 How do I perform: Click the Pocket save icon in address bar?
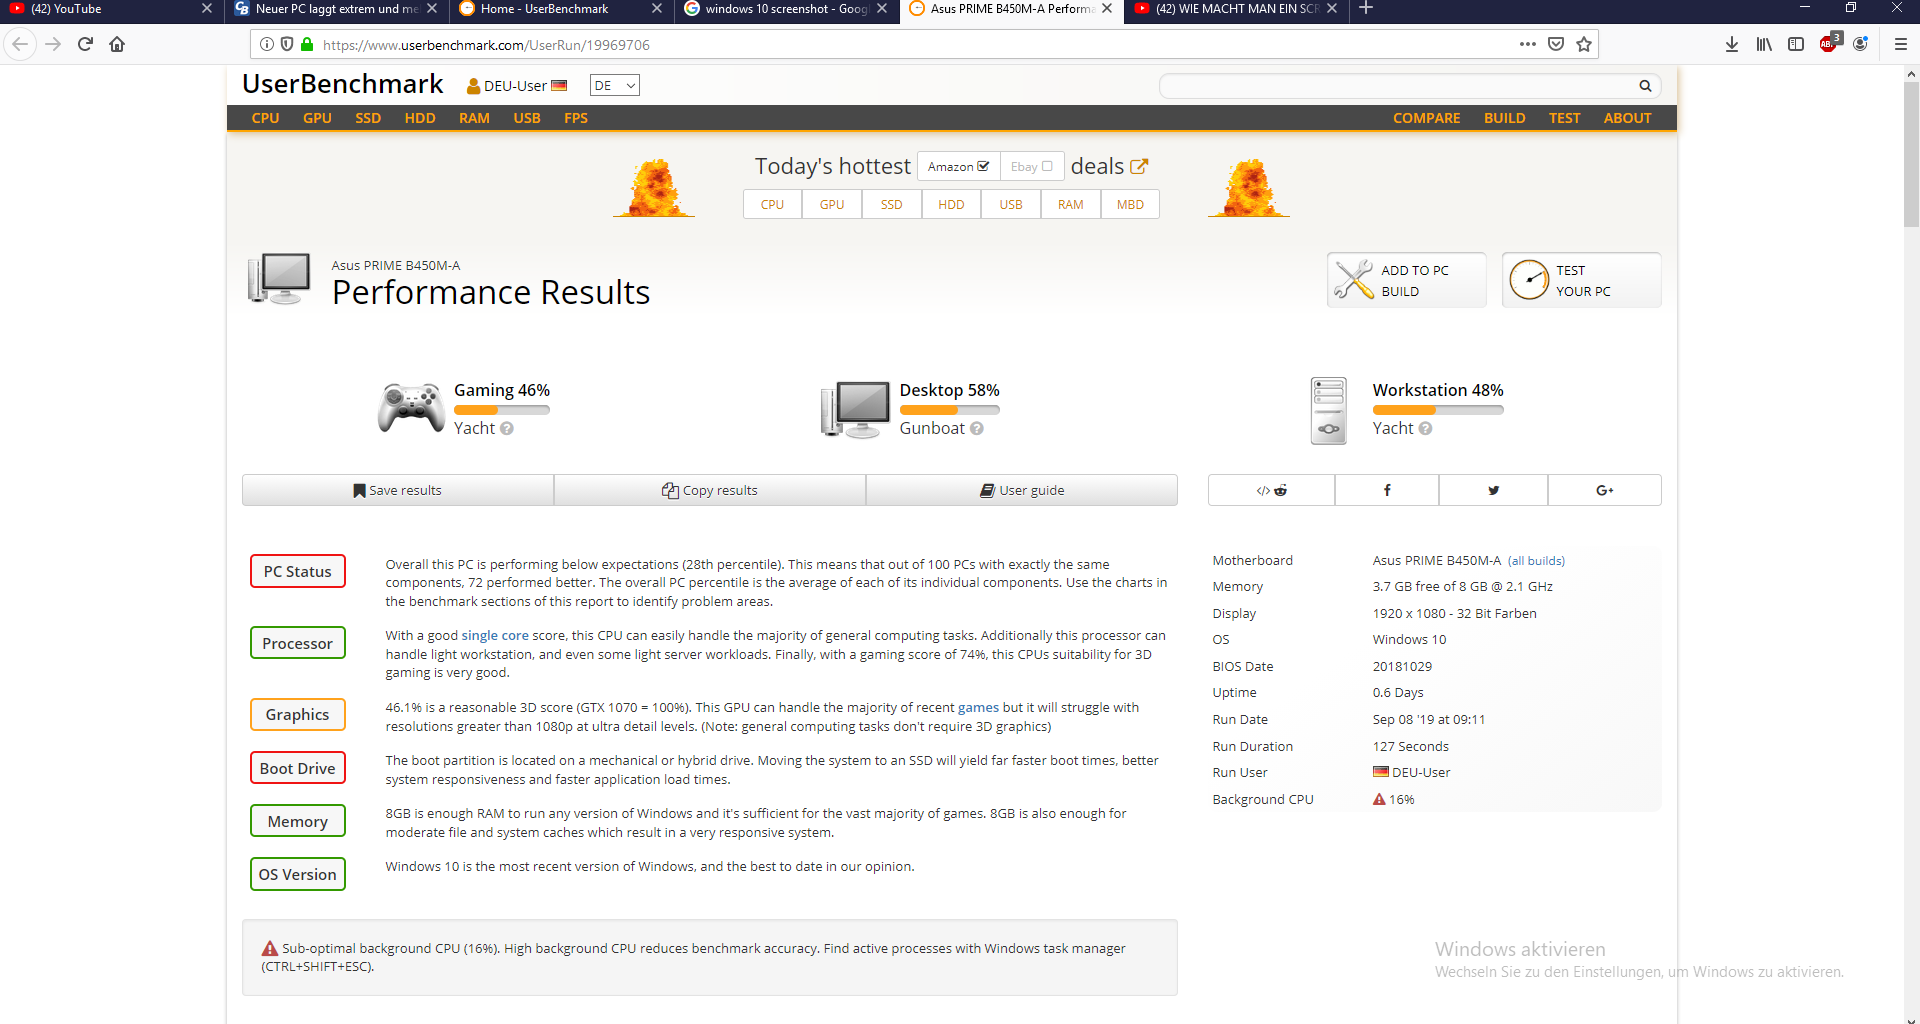click(1556, 44)
